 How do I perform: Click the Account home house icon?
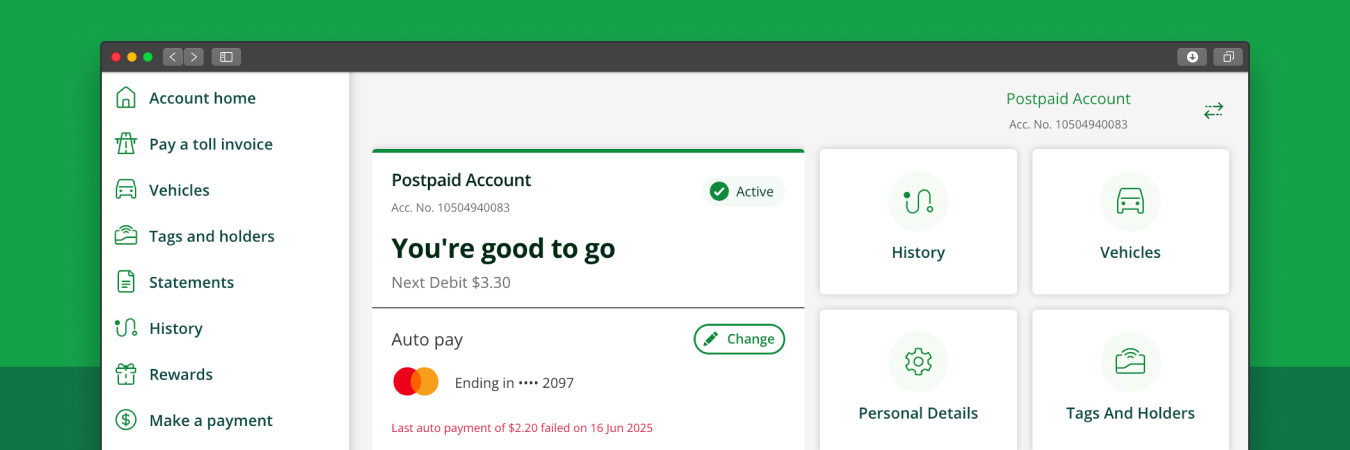(126, 98)
